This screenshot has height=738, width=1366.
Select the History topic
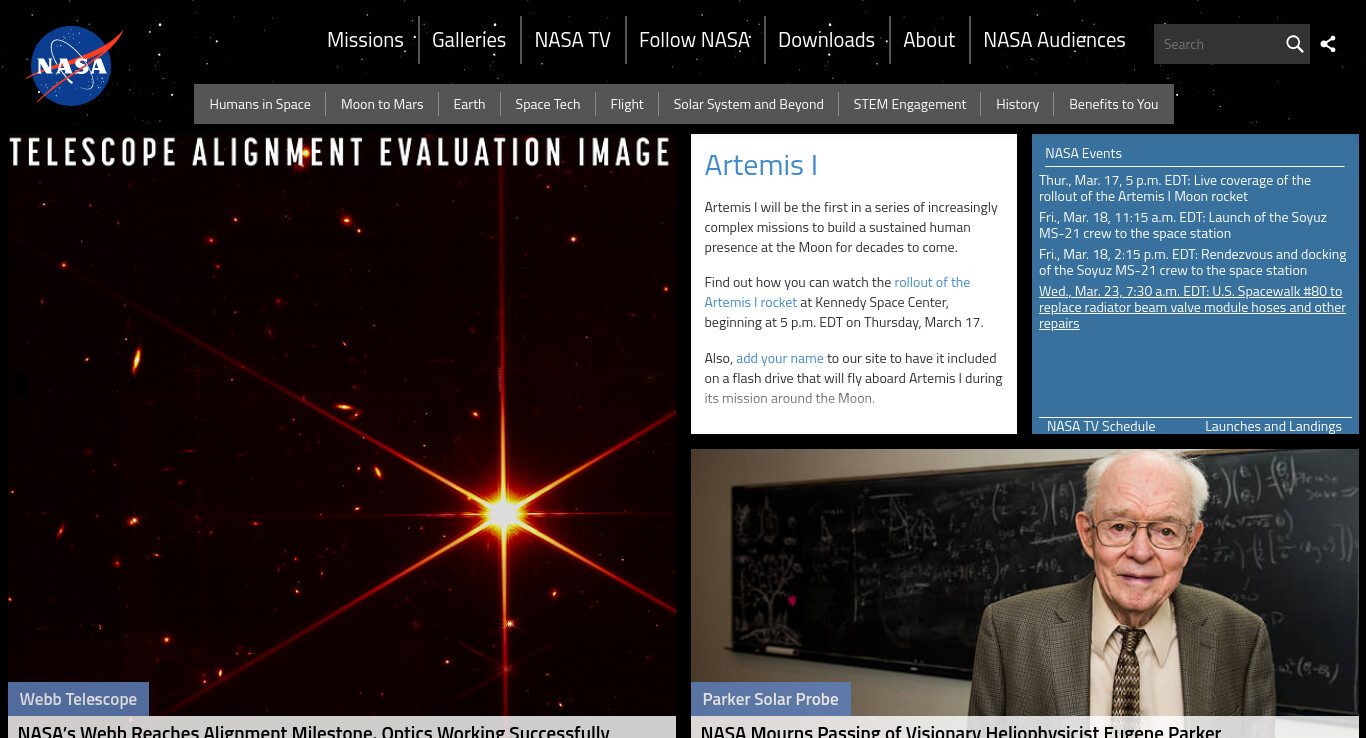pos(1017,104)
